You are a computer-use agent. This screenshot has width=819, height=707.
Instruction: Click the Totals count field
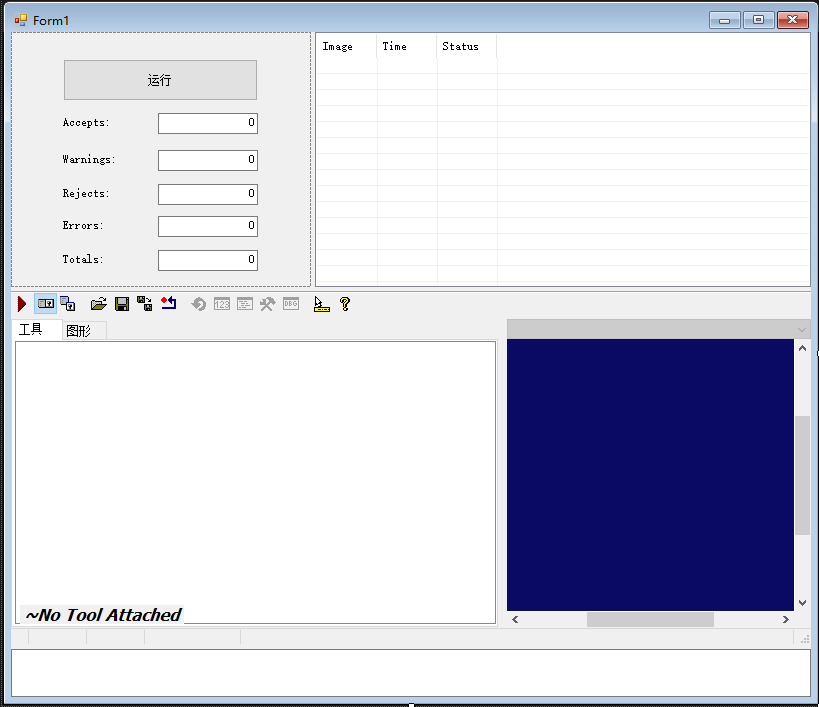[208, 260]
